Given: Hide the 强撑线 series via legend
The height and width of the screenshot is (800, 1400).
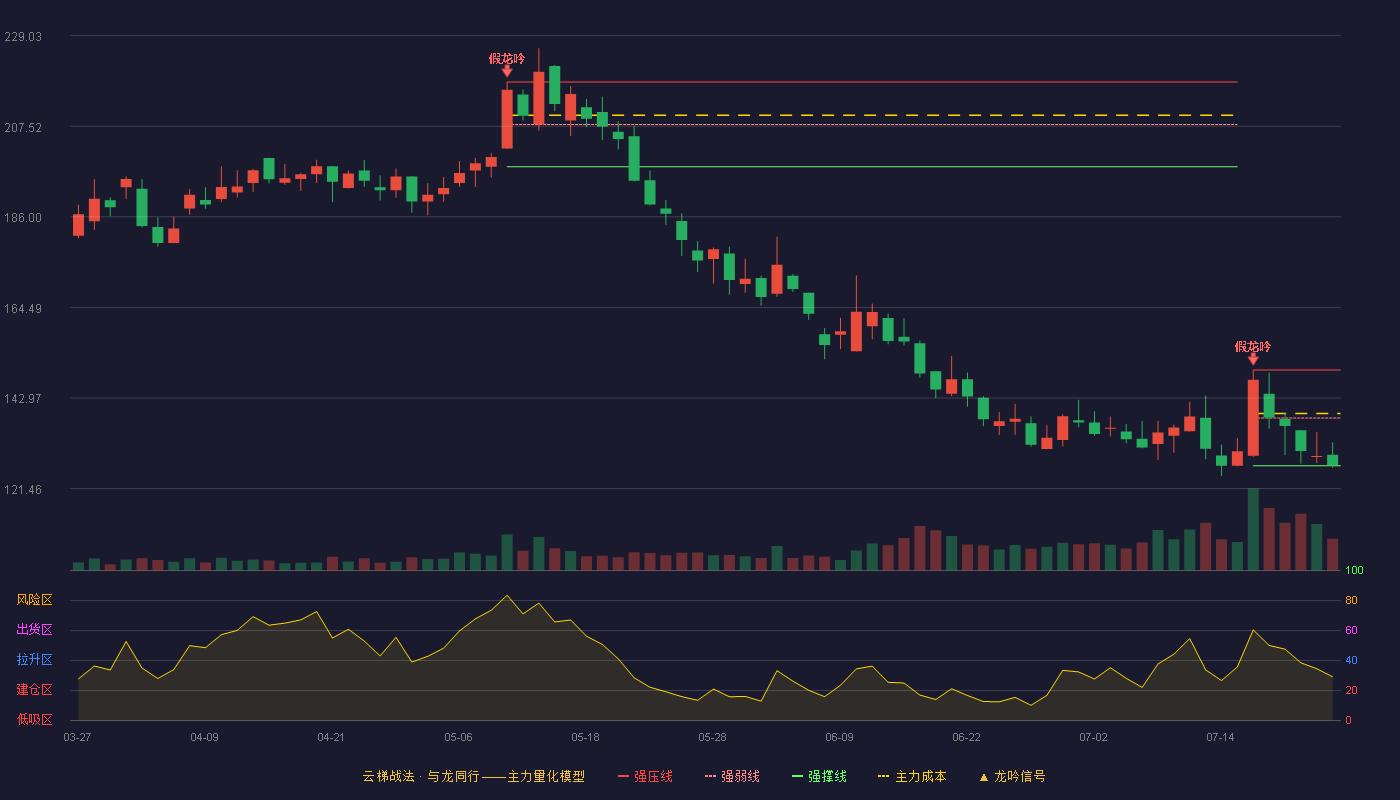Looking at the screenshot, I should click(819, 776).
